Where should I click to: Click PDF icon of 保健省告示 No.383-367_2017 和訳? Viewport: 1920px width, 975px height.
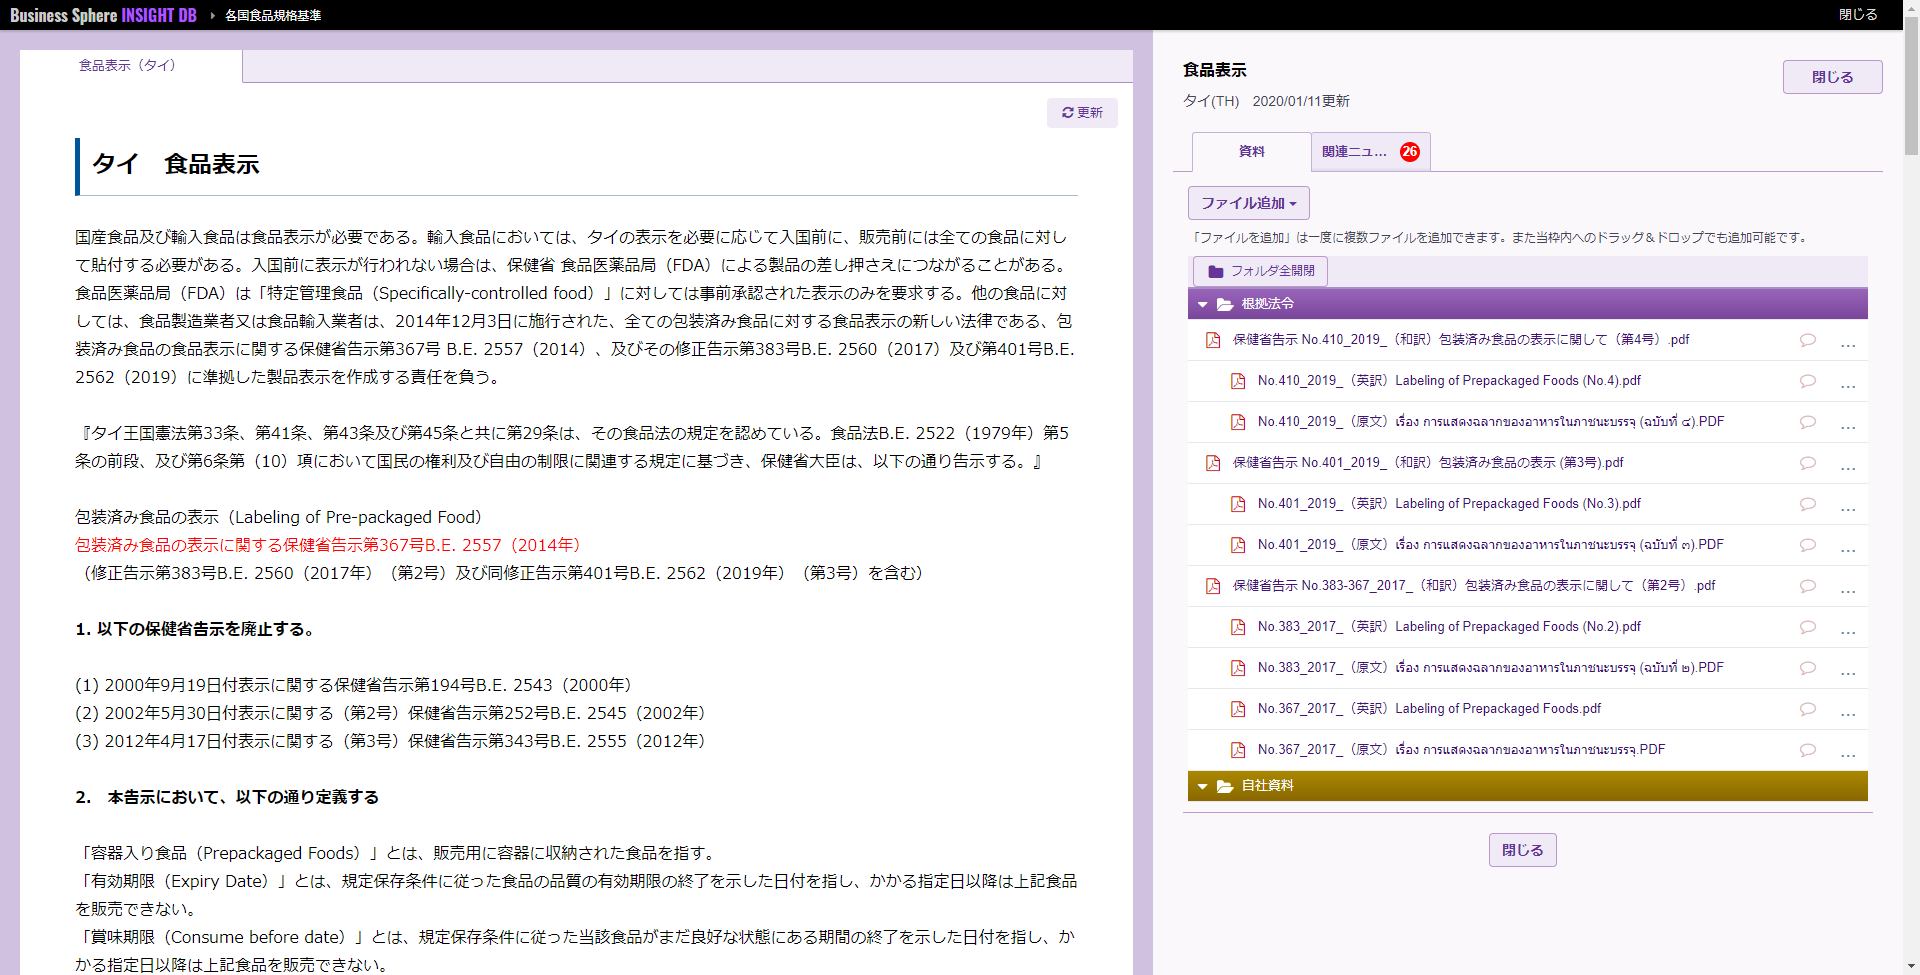point(1213,586)
